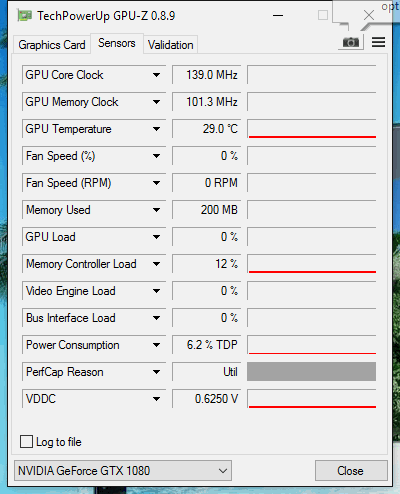400x494 pixels.
Task: Click the GPU Load value field
Action: coord(206,237)
